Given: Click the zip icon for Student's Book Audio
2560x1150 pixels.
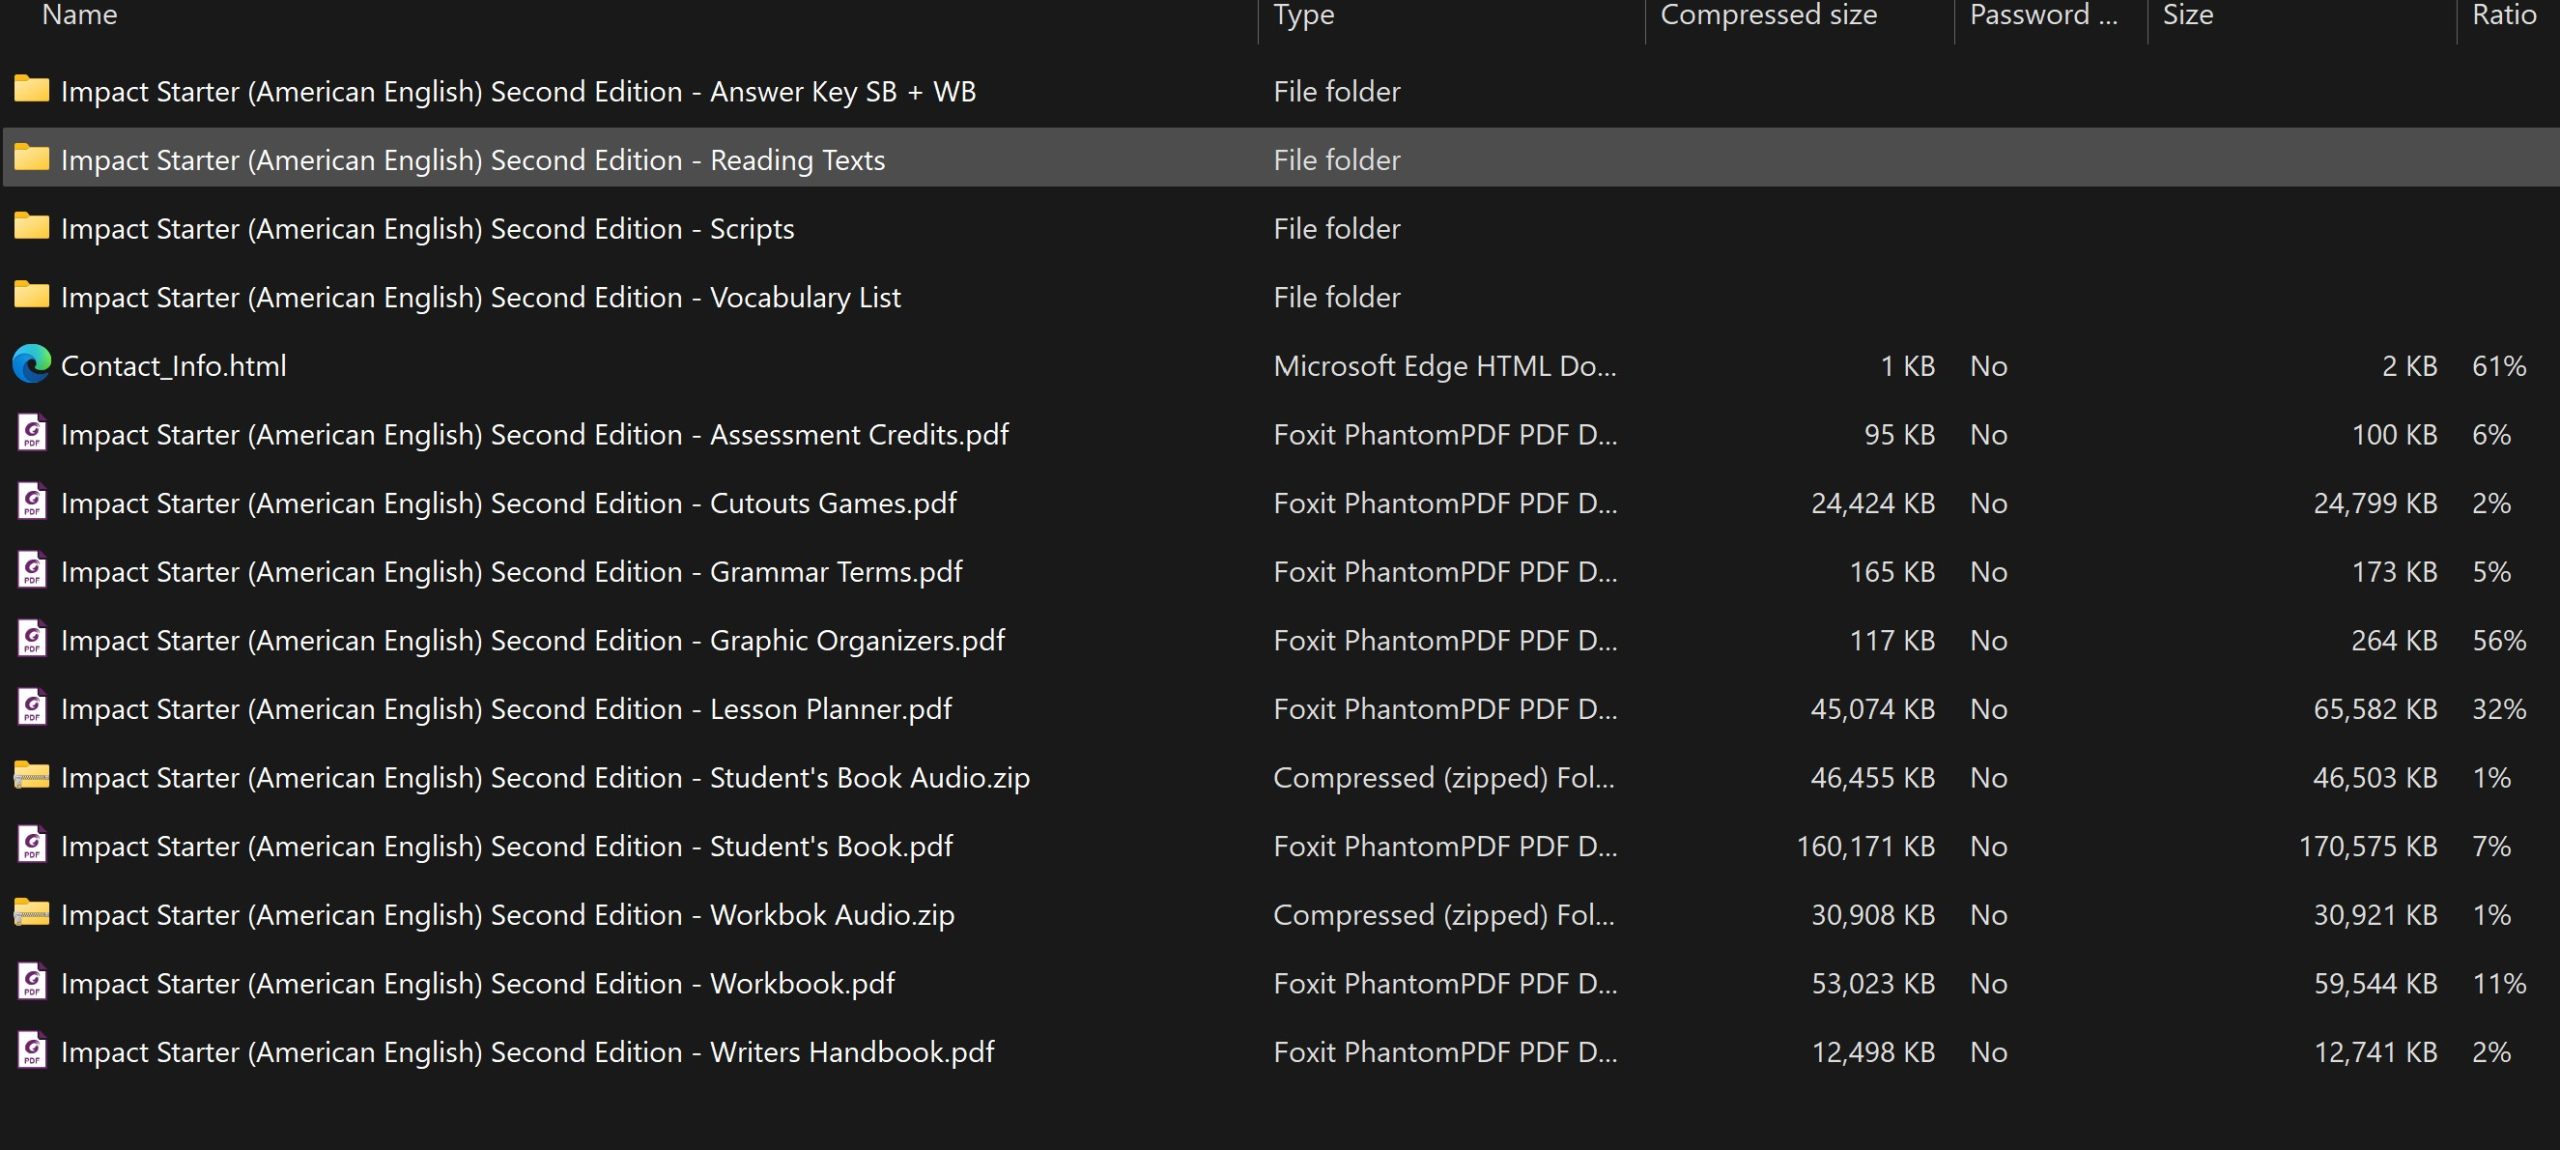Looking at the screenshot, I should 31,777.
